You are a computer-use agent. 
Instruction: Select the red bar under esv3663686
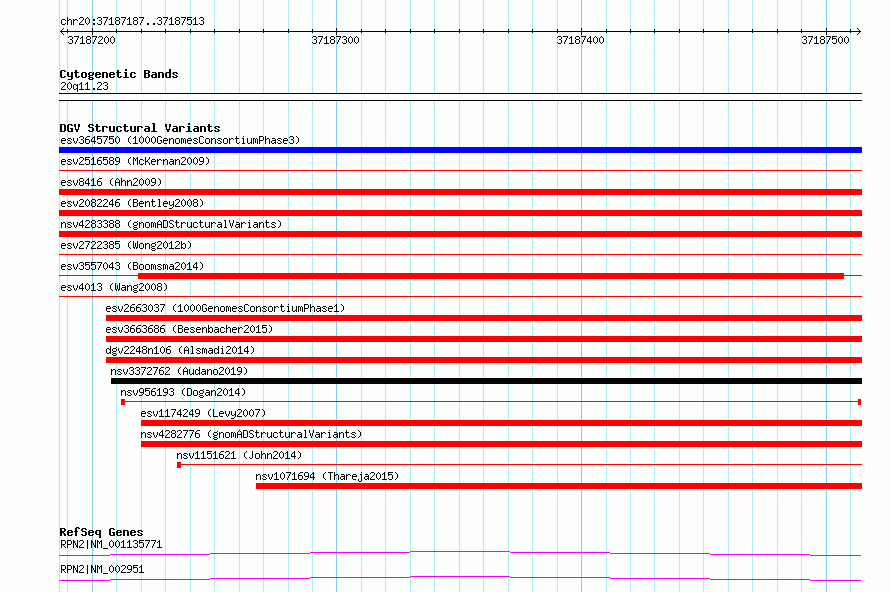point(484,339)
